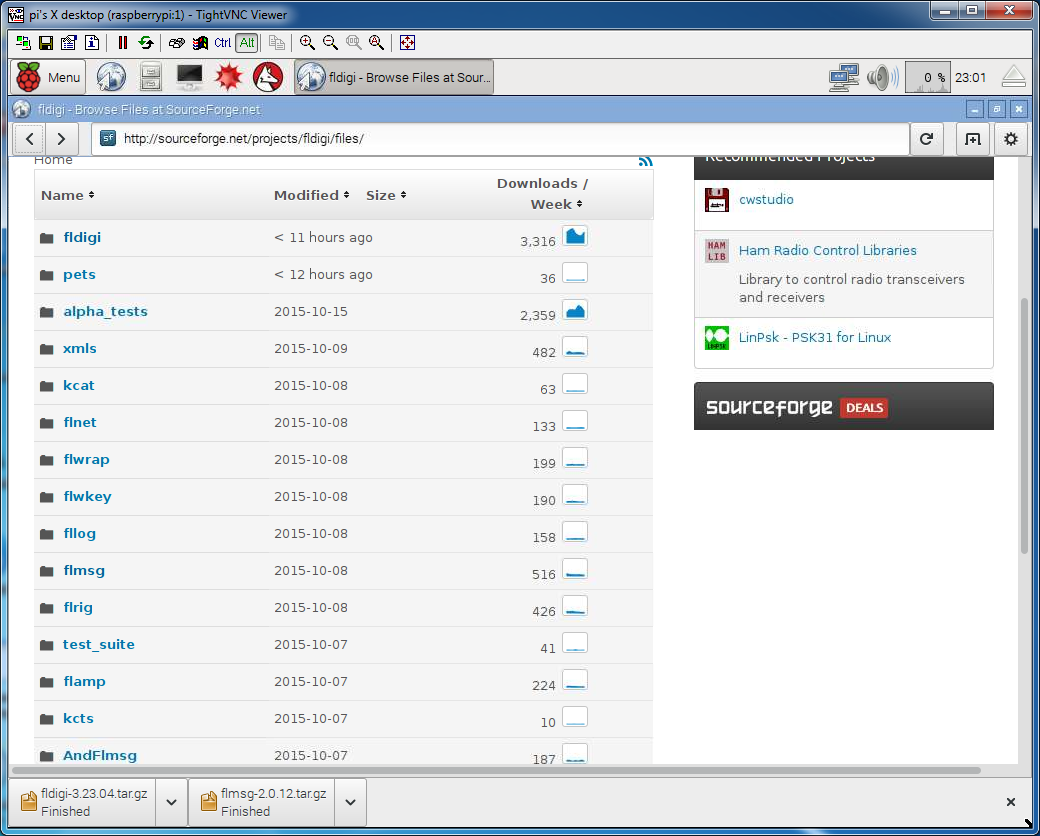
Task: Open the network connections tray icon
Action: [x=844, y=78]
